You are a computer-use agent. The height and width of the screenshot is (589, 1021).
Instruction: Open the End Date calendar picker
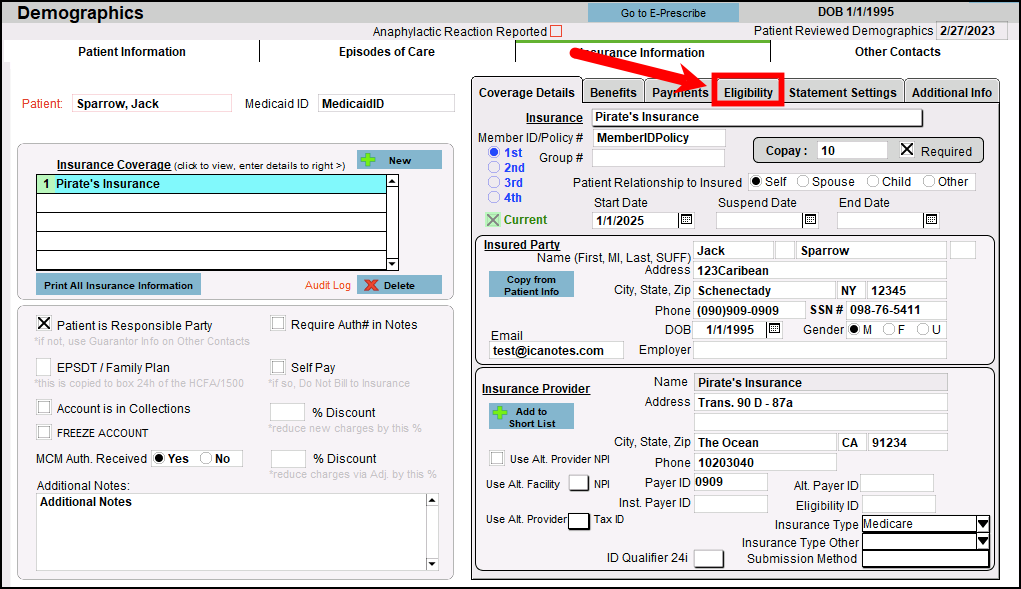(931, 220)
